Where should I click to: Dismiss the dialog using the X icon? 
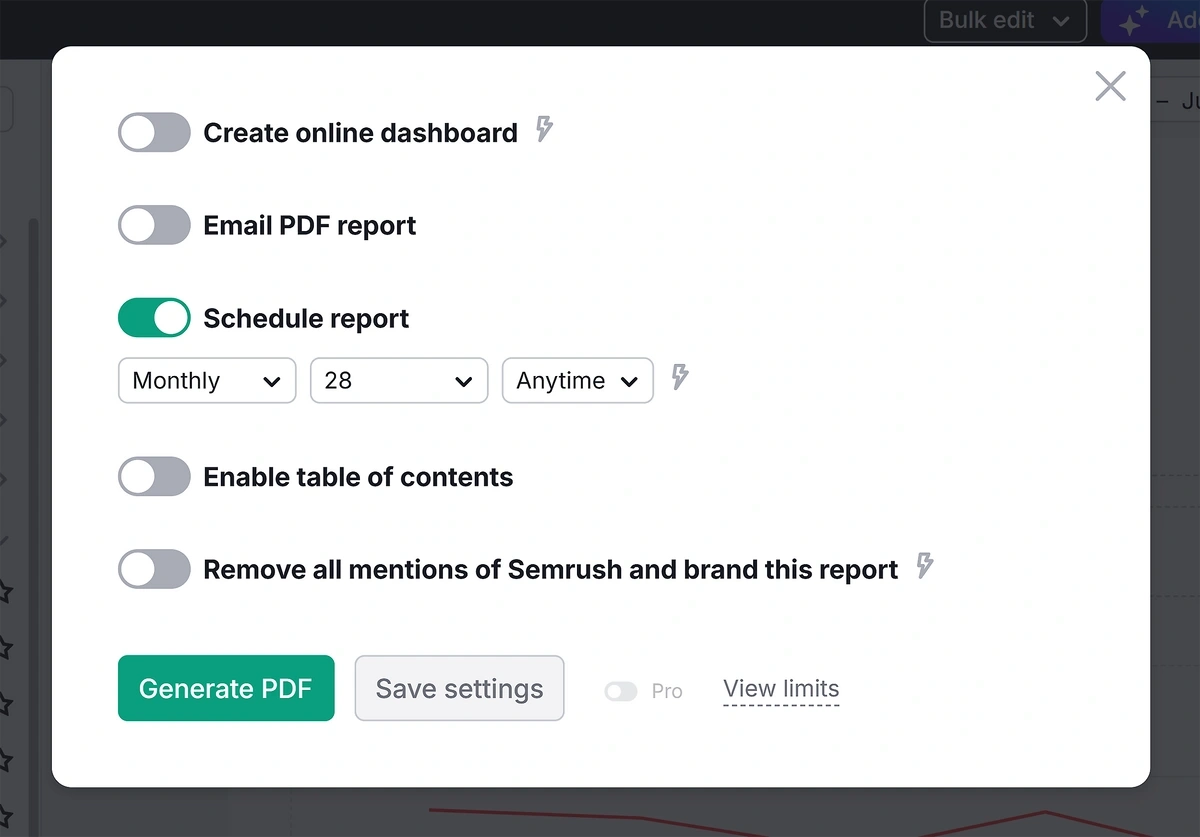click(x=1110, y=86)
